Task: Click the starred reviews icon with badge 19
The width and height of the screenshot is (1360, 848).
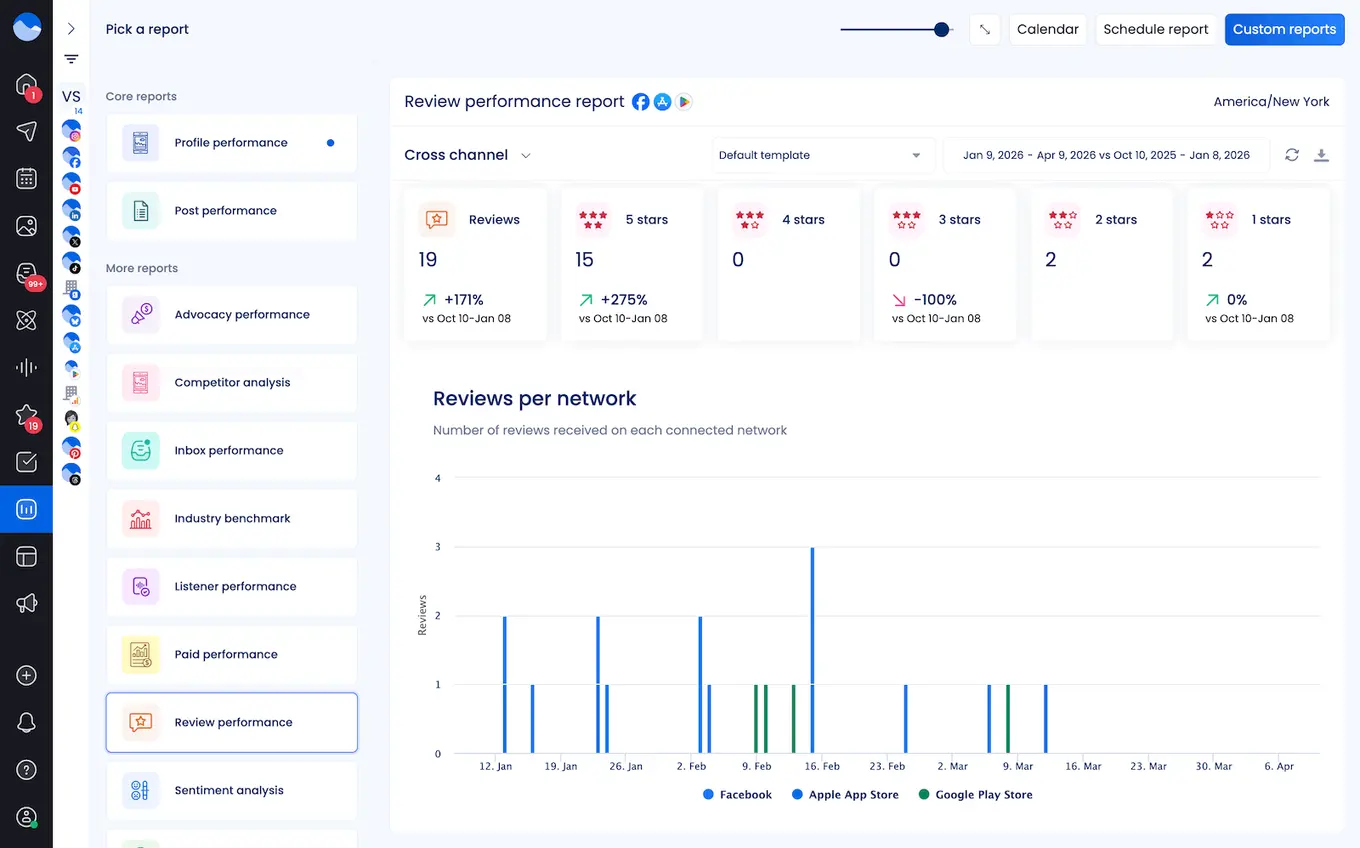Action: click(x=26, y=414)
